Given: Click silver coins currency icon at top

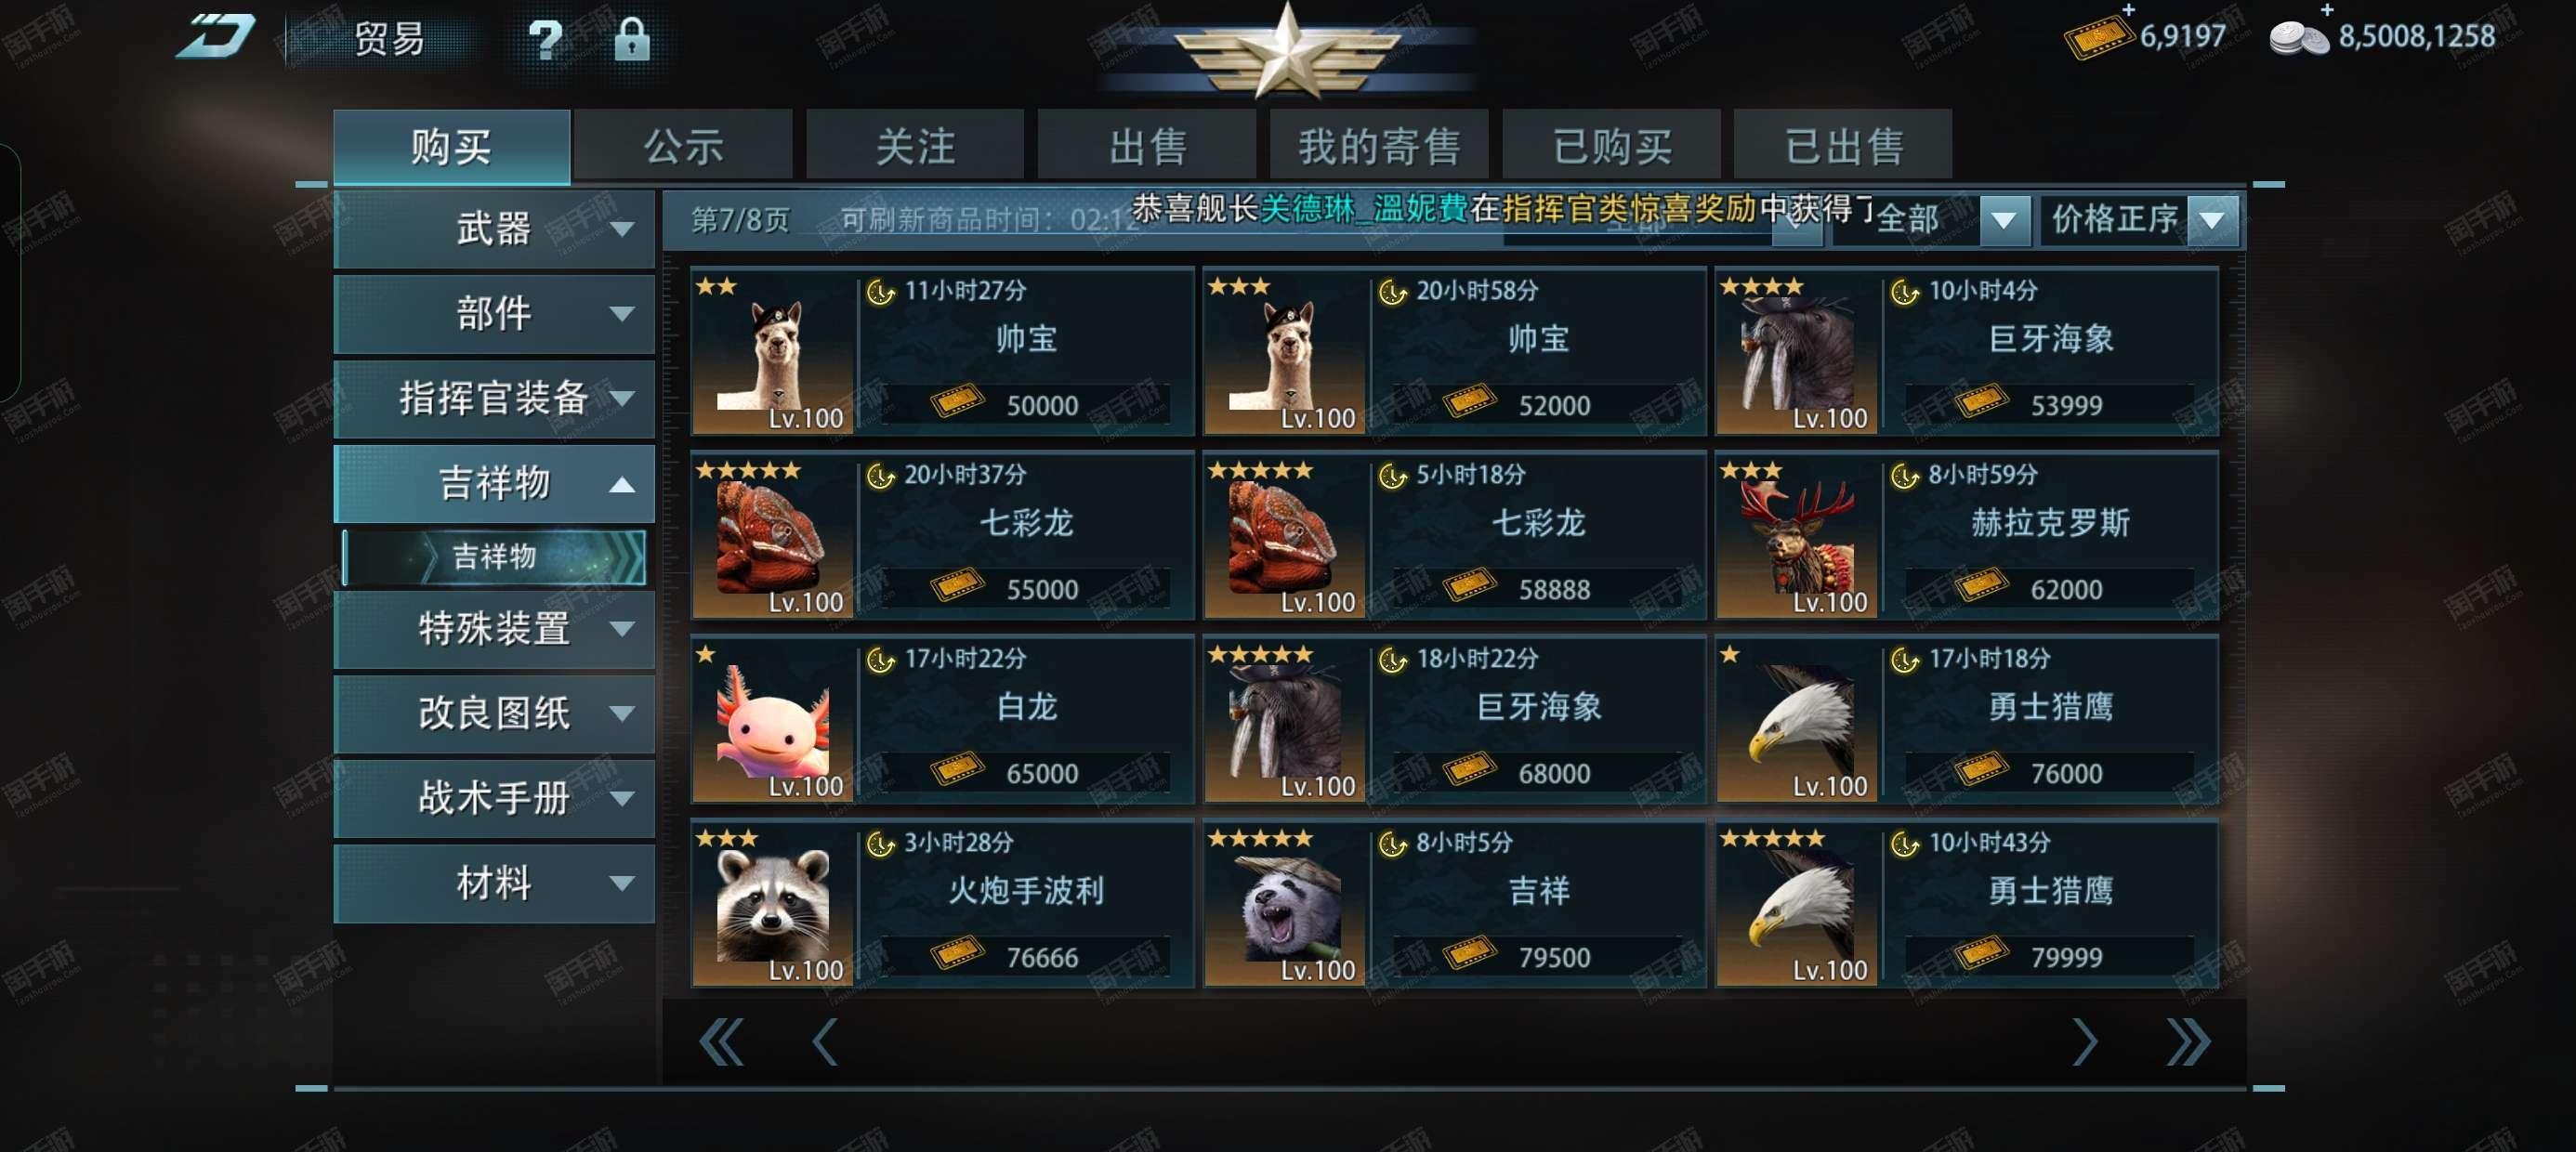Looking at the screenshot, I should pos(2299,39).
